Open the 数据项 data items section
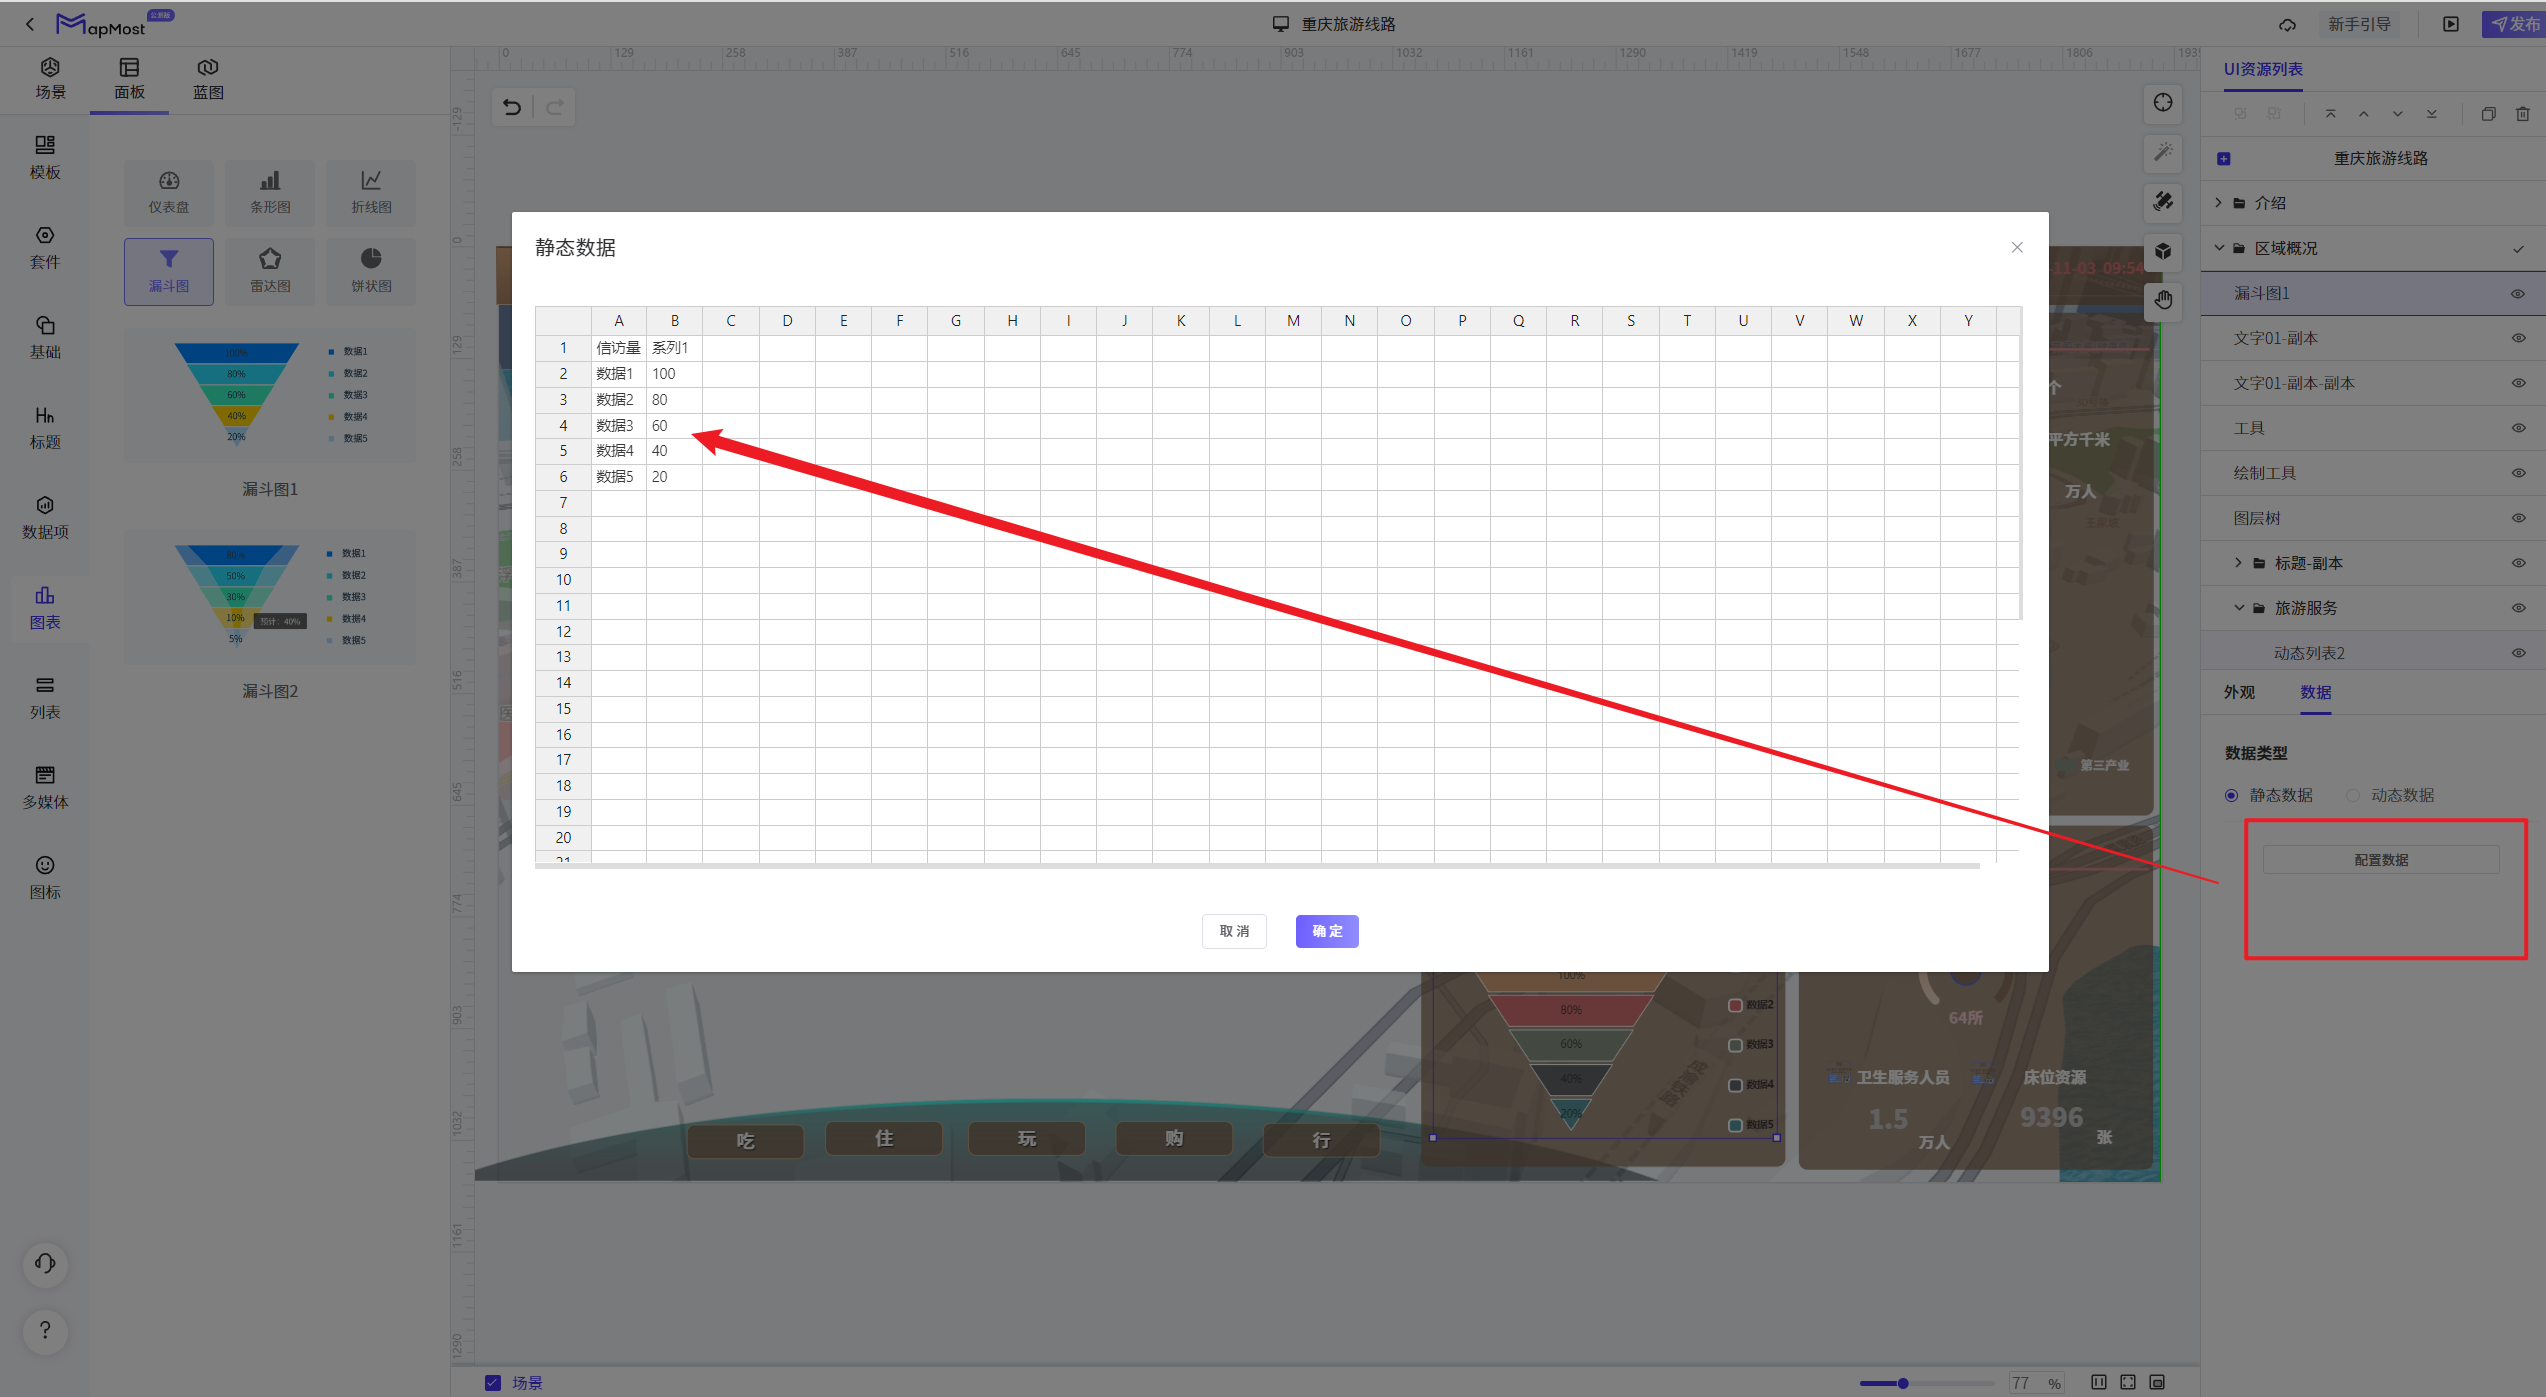The image size is (2546, 1397). coord(45,518)
